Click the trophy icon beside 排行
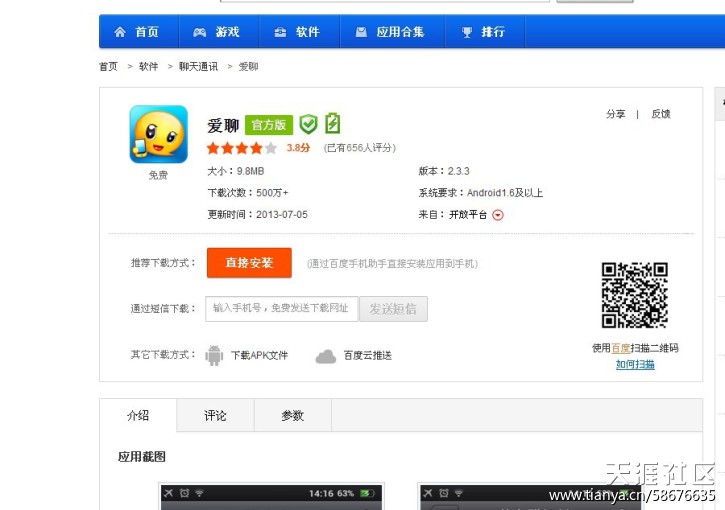 pos(467,32)
